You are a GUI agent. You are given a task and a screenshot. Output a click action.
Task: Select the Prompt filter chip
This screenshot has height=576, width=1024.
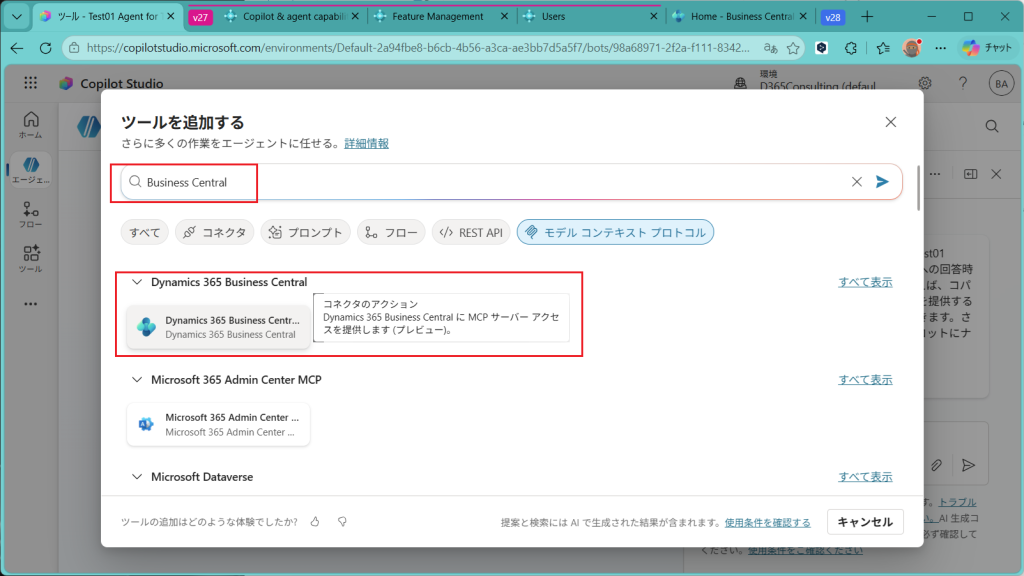pyautogui.click(x=305, y=232)
